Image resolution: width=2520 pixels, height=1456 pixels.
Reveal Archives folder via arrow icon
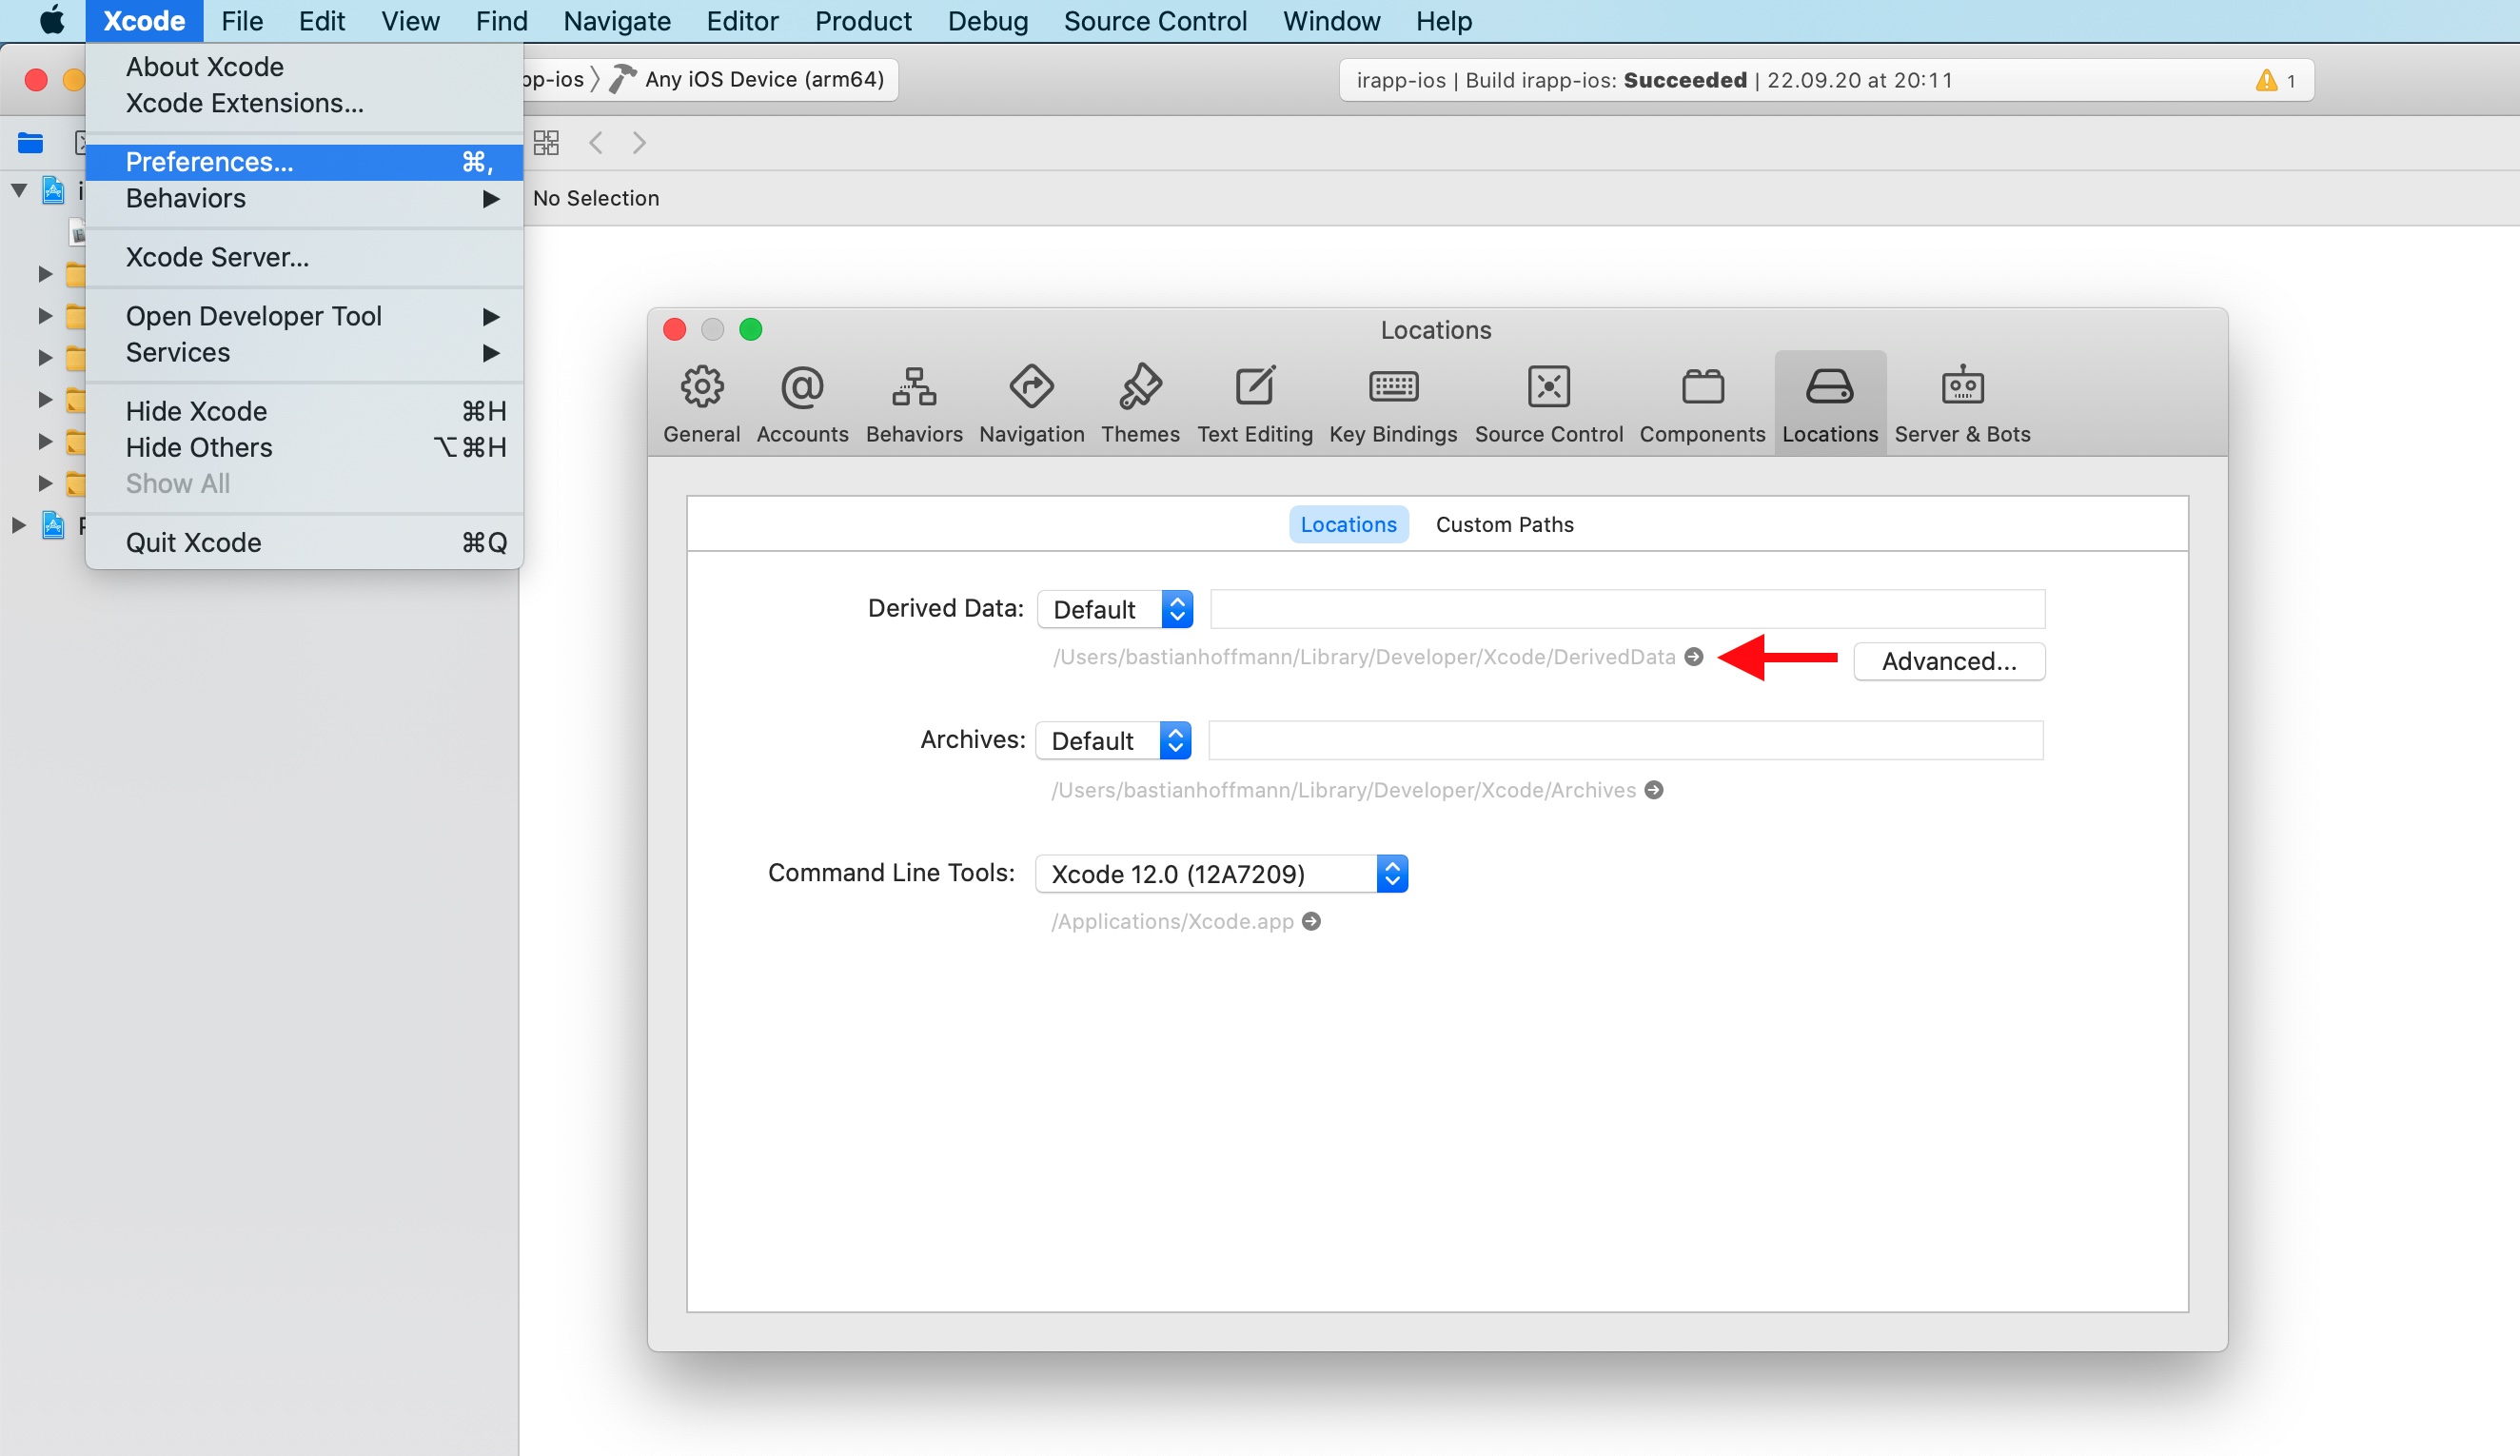coord(1655,790)
